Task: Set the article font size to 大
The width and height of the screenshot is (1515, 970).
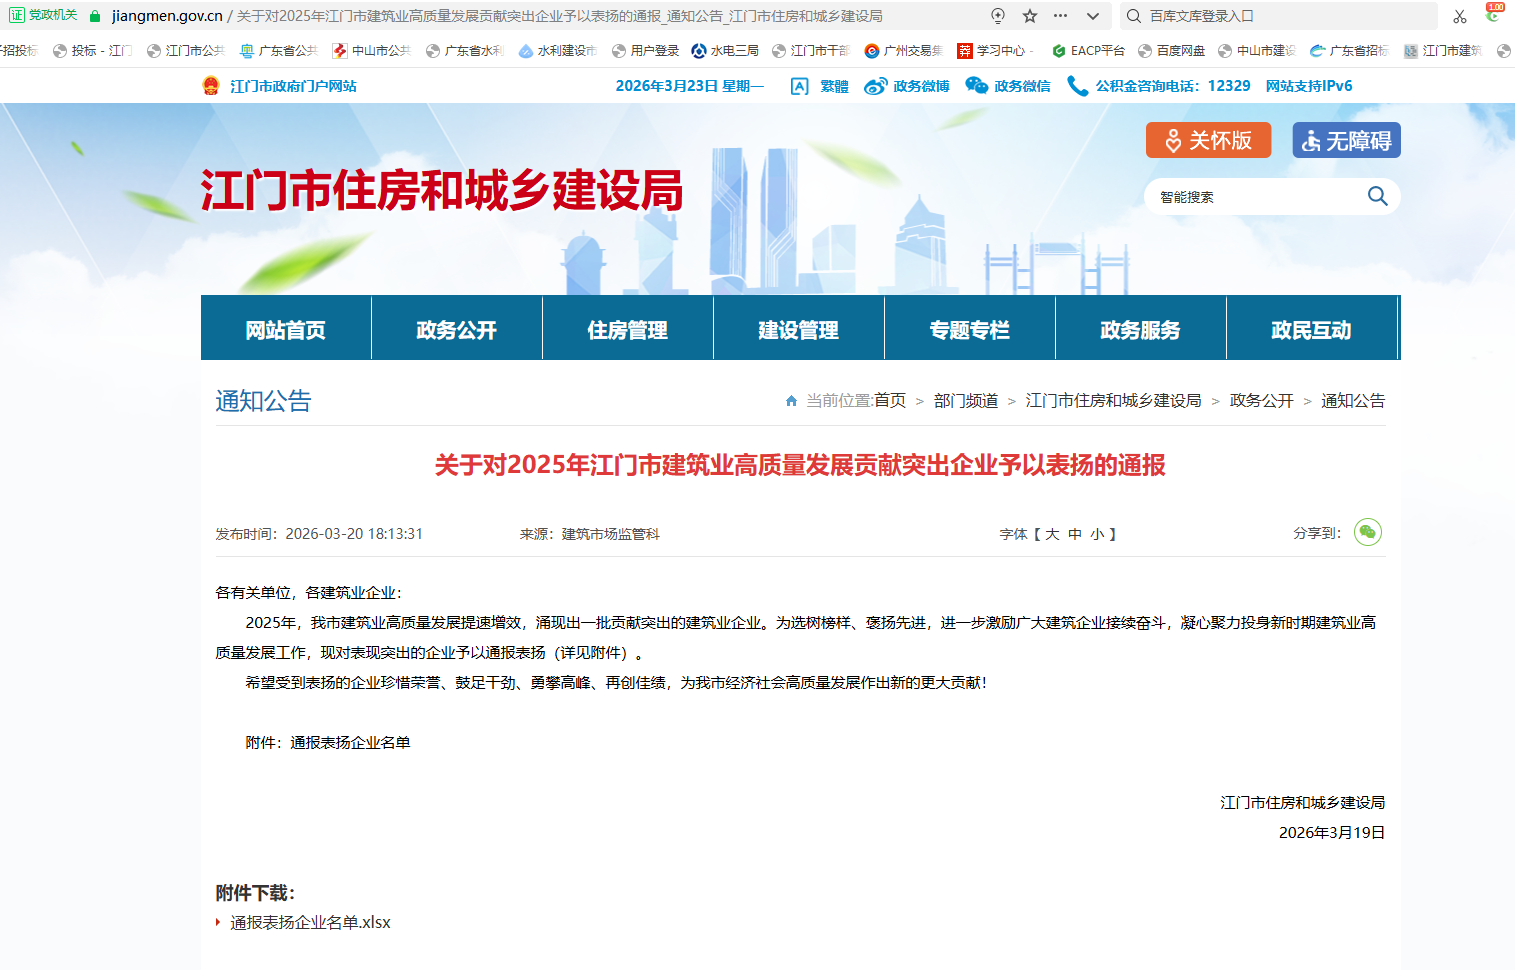Action: (x=1052, y=534)
